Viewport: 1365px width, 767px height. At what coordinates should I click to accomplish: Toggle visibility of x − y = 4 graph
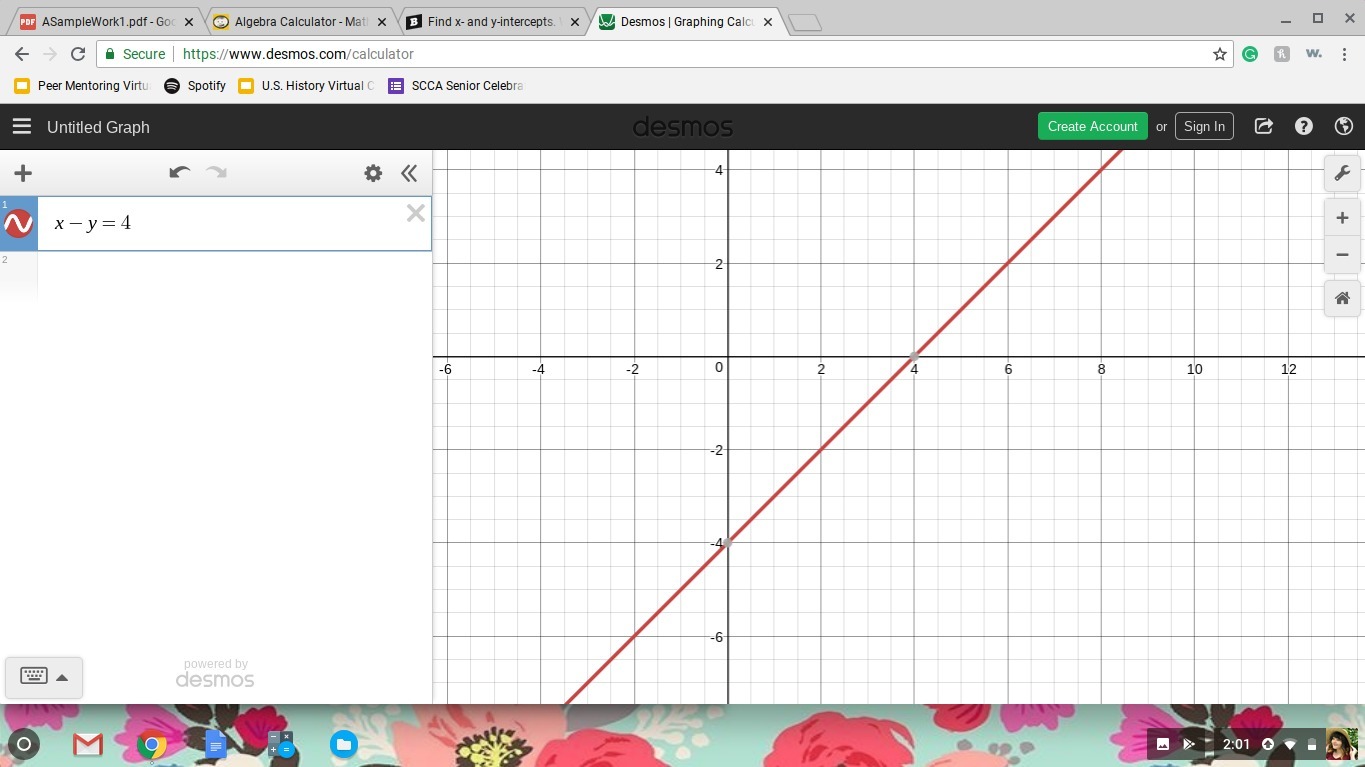[19, 224]
